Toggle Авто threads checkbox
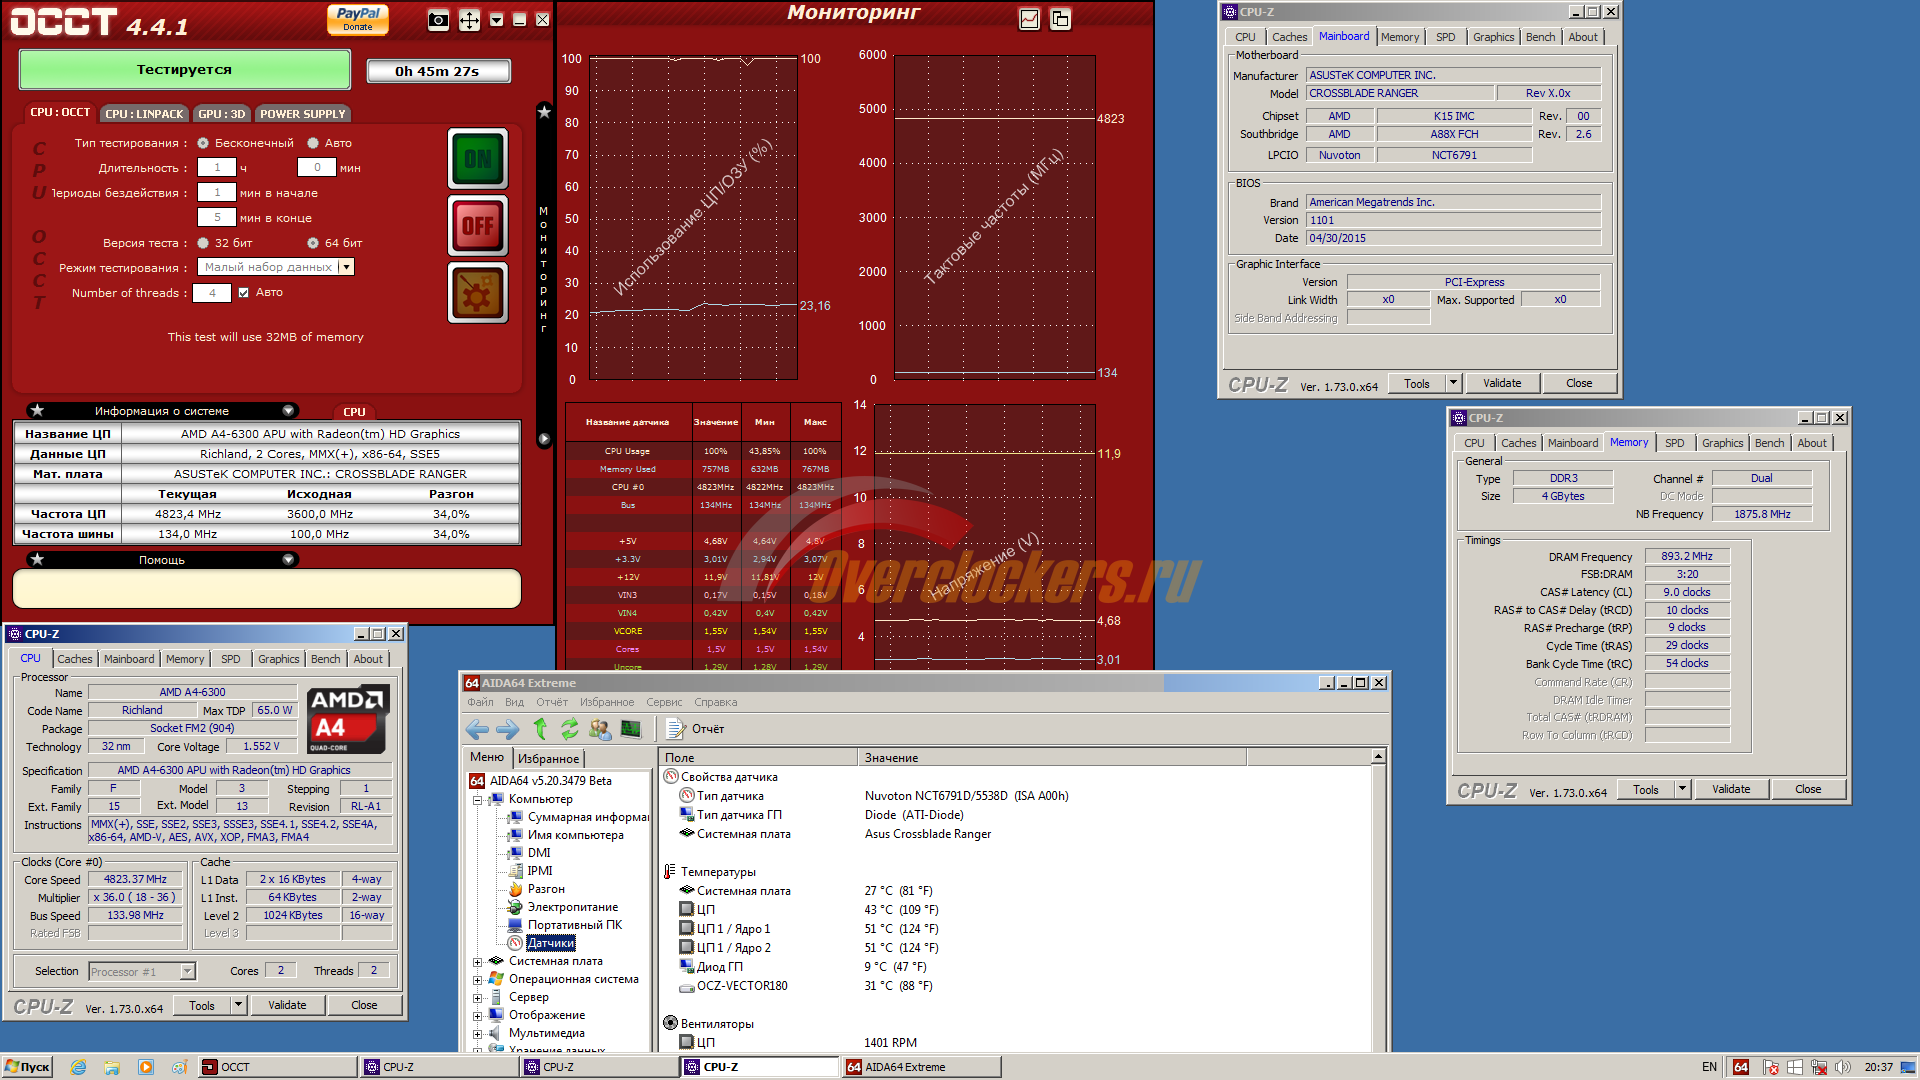The image size is (1920, 1080). tap(243, 293)
